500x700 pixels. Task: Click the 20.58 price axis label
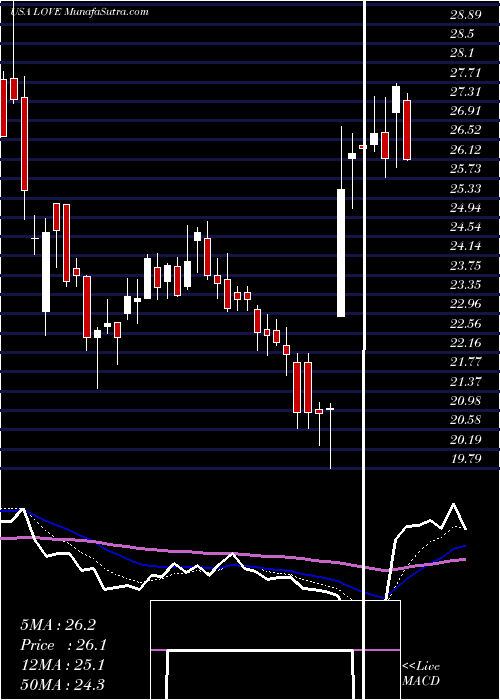coord(466,420)
